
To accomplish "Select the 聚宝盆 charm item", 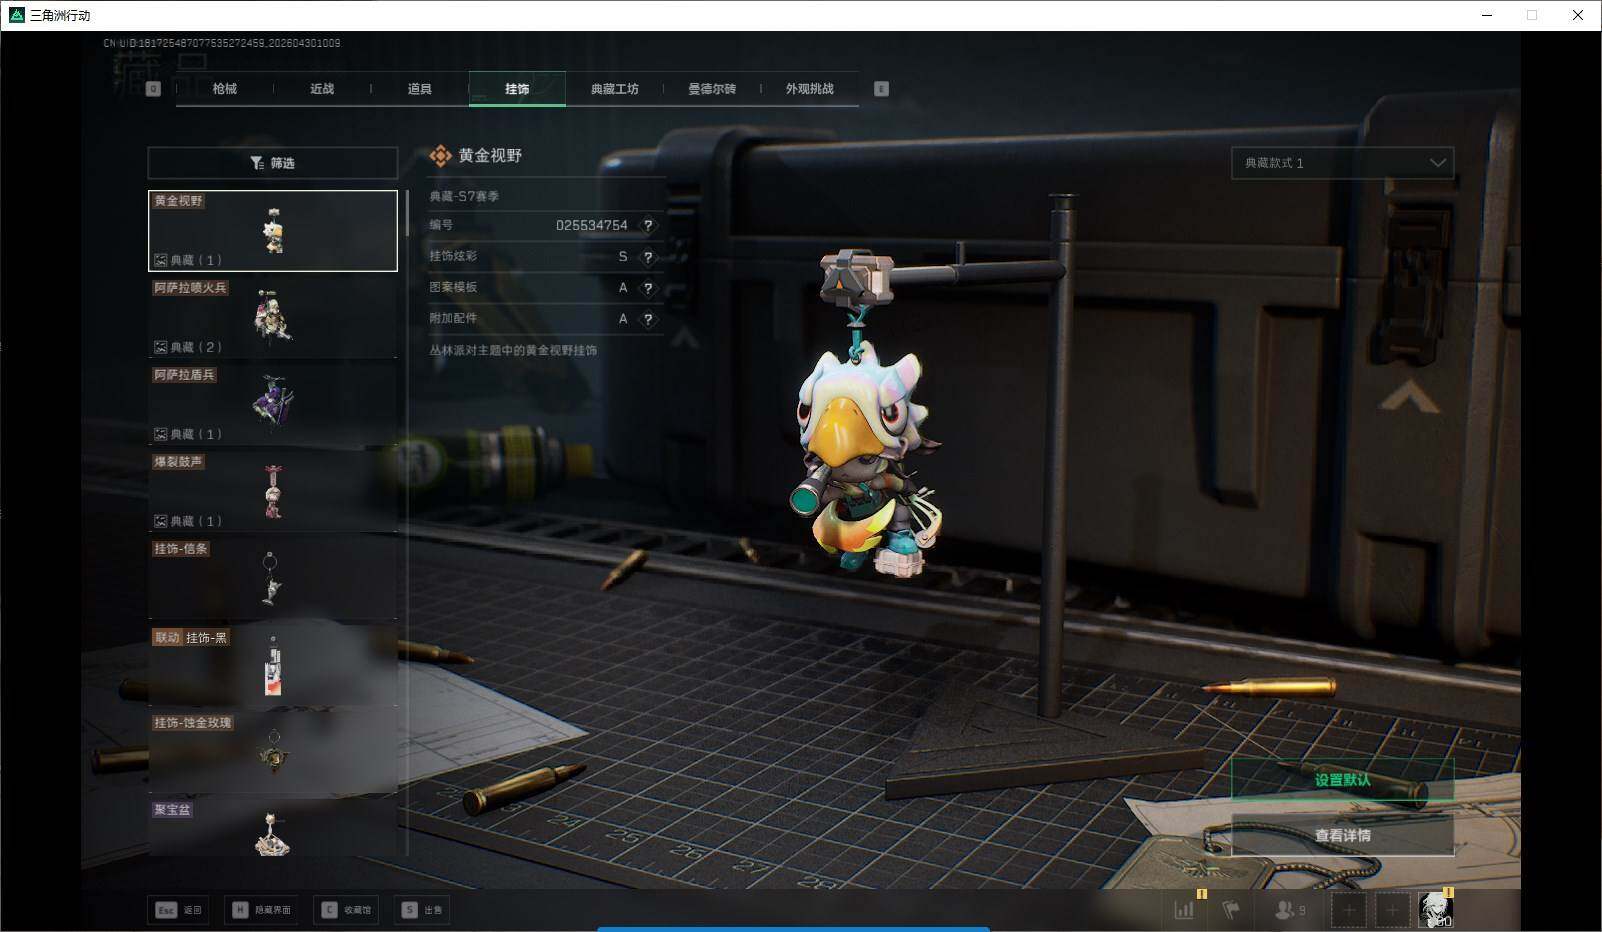I will 273,828.
